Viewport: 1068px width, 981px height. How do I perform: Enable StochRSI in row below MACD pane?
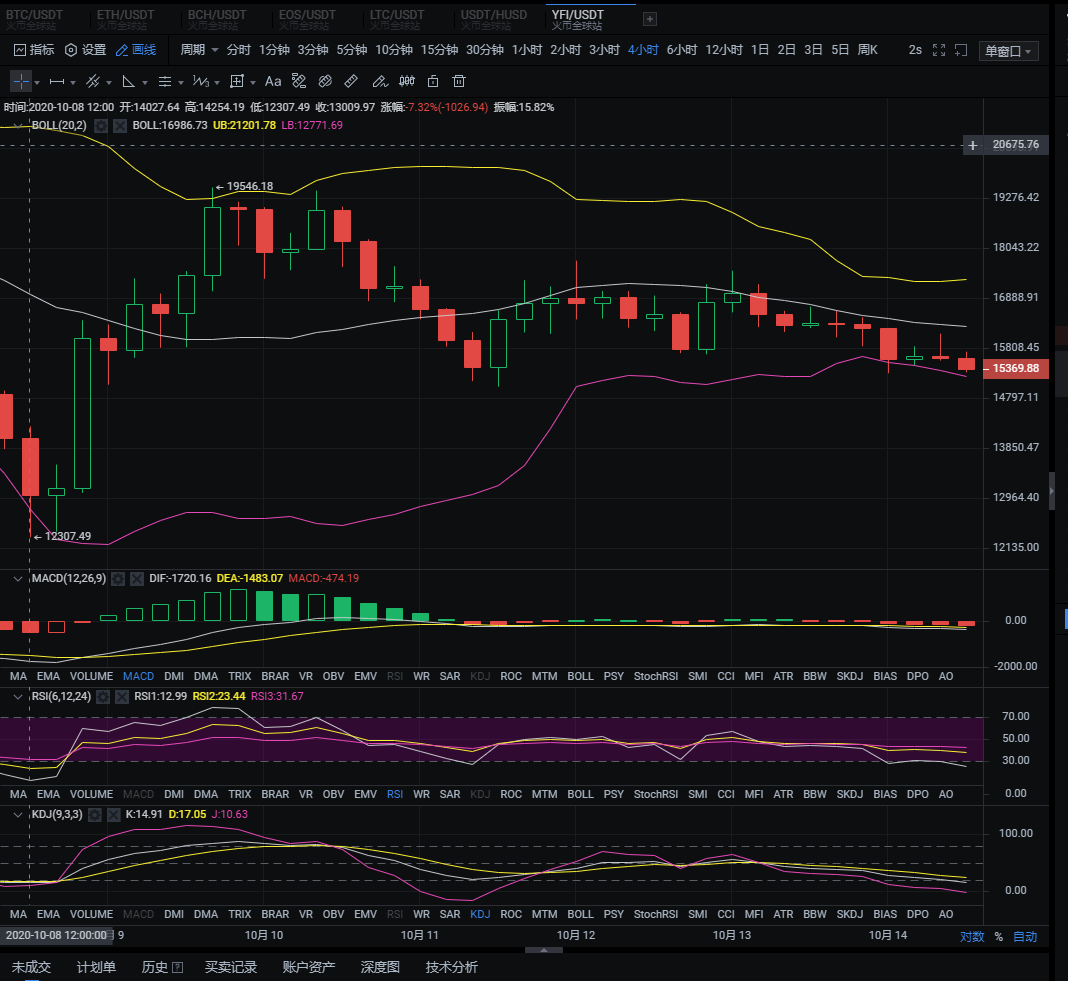[x=656, y=676]
